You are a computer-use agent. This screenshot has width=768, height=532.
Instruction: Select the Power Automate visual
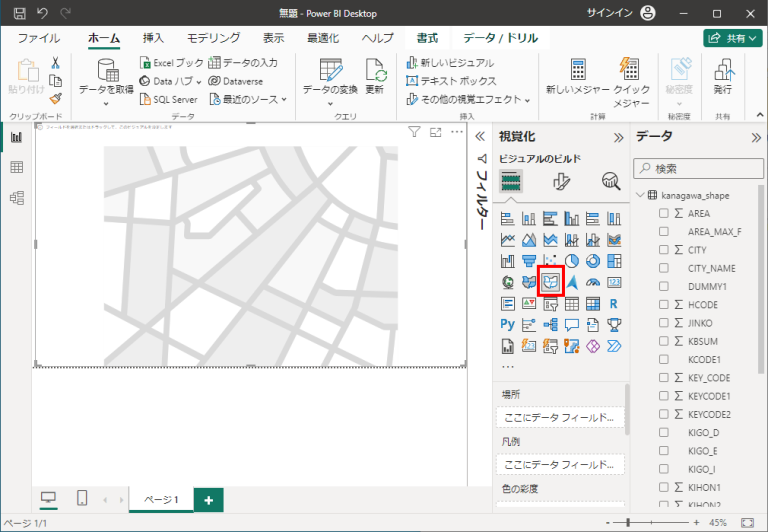pyautogui.click(x=614, y=346)
